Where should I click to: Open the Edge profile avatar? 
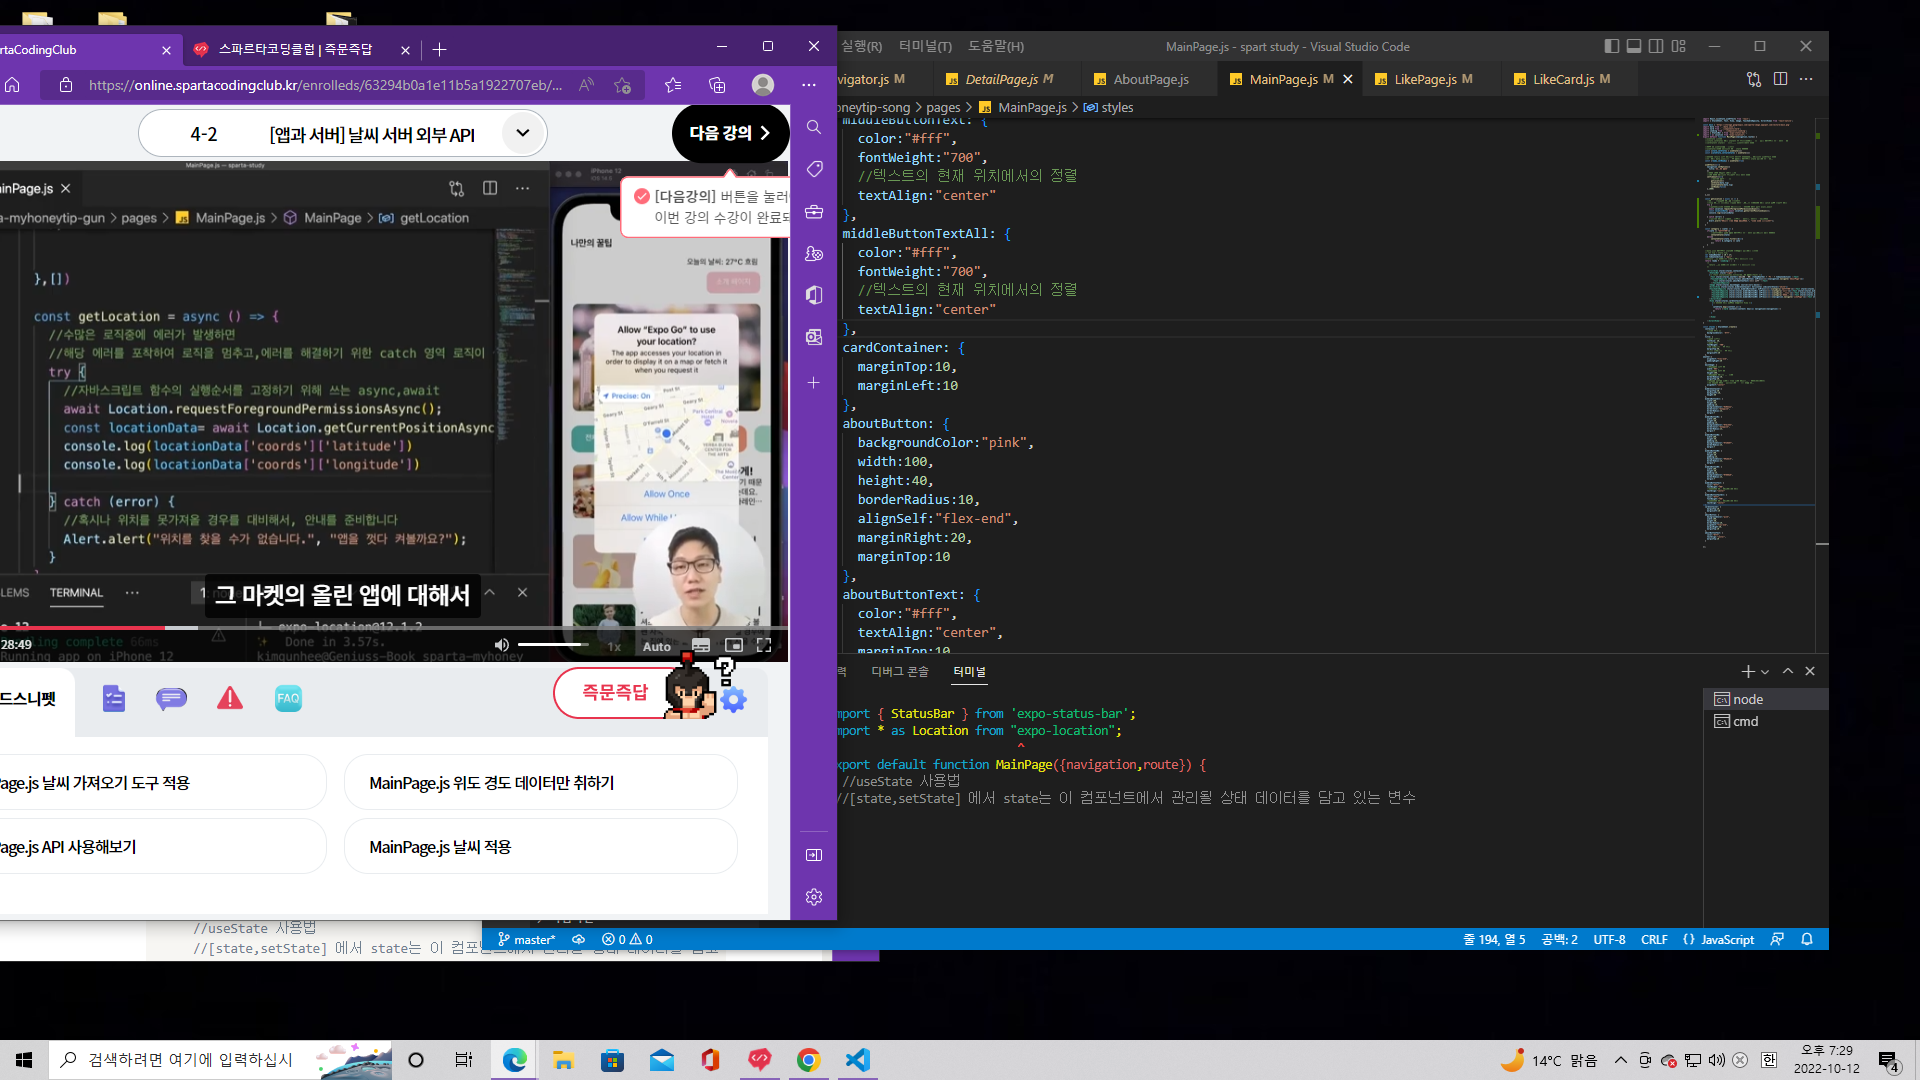pyautogui.click(x=763, y=85)
